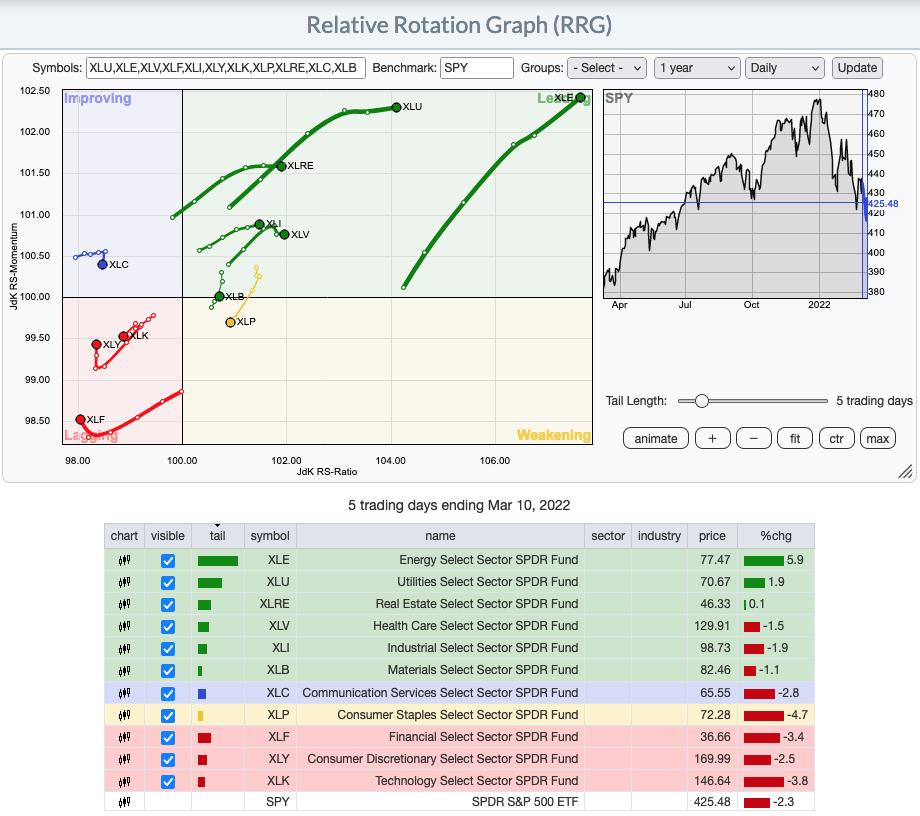This screenshot has width=920, height=816.
Task: Sort table by symbol column header
Action: 270,536
